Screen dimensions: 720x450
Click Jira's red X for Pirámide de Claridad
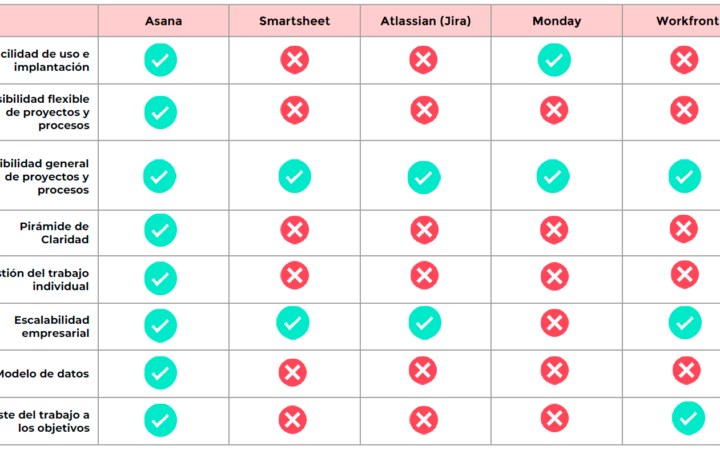tap(424, 230)
